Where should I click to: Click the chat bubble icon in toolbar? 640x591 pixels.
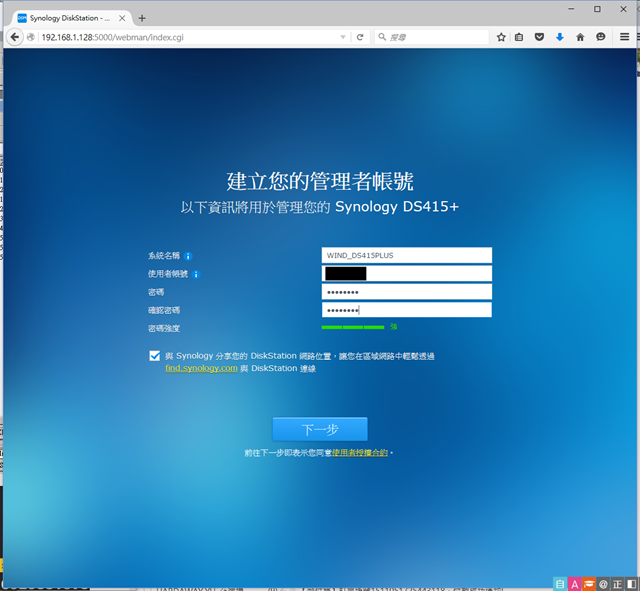pos(600,37)
